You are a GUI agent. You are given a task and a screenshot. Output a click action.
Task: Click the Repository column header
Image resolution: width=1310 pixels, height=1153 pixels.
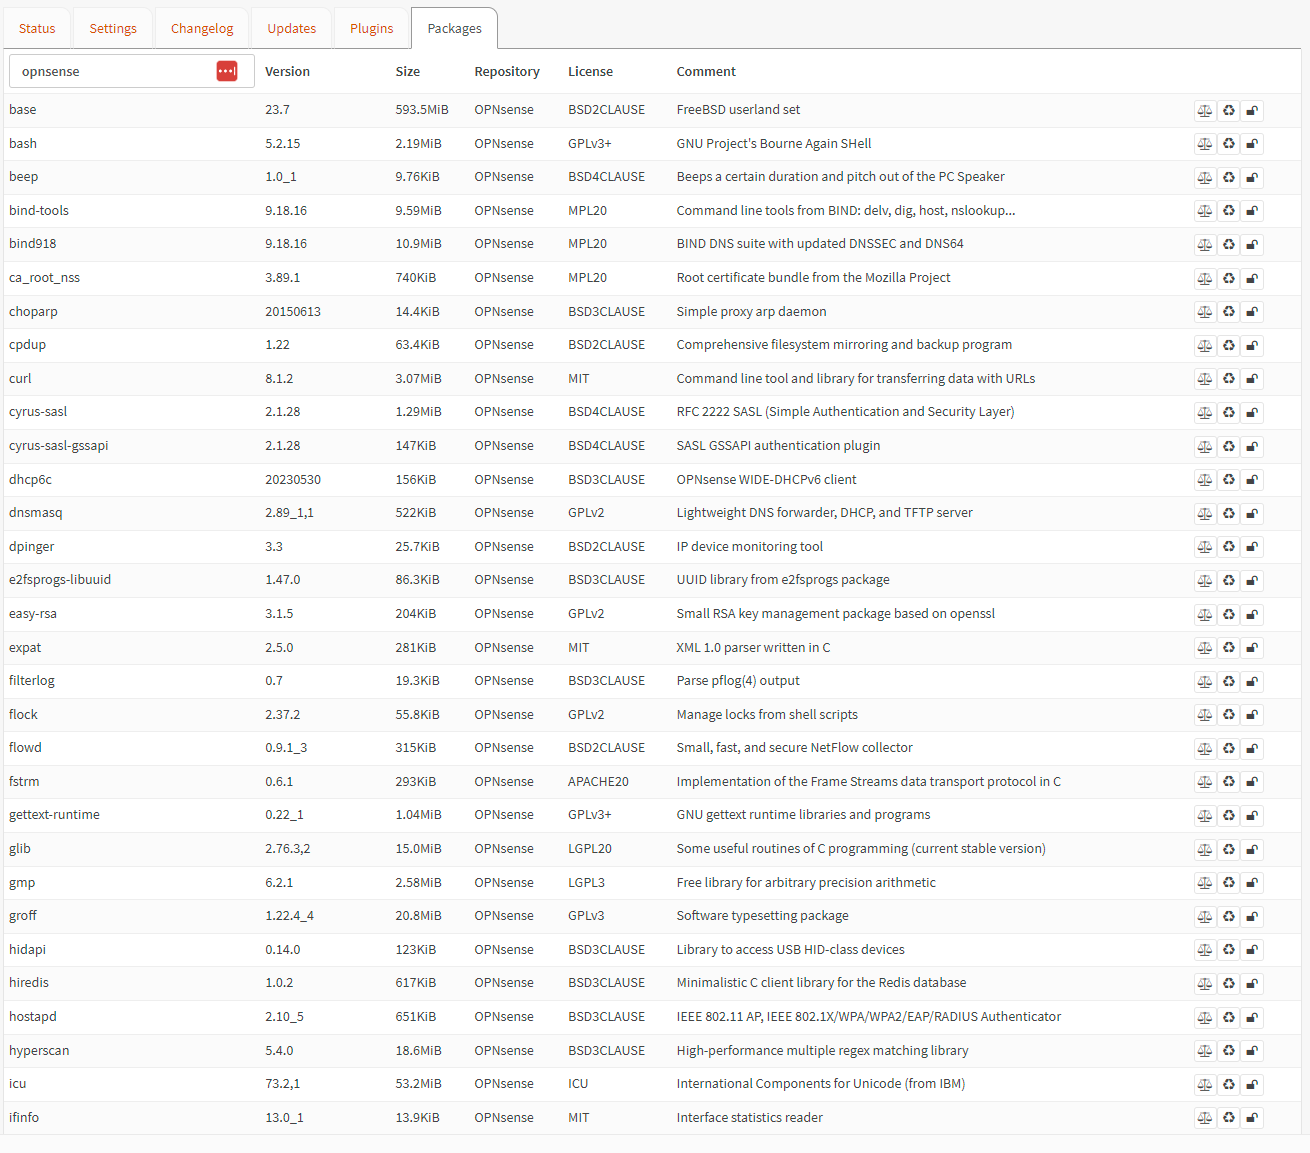tap(507, 72)
